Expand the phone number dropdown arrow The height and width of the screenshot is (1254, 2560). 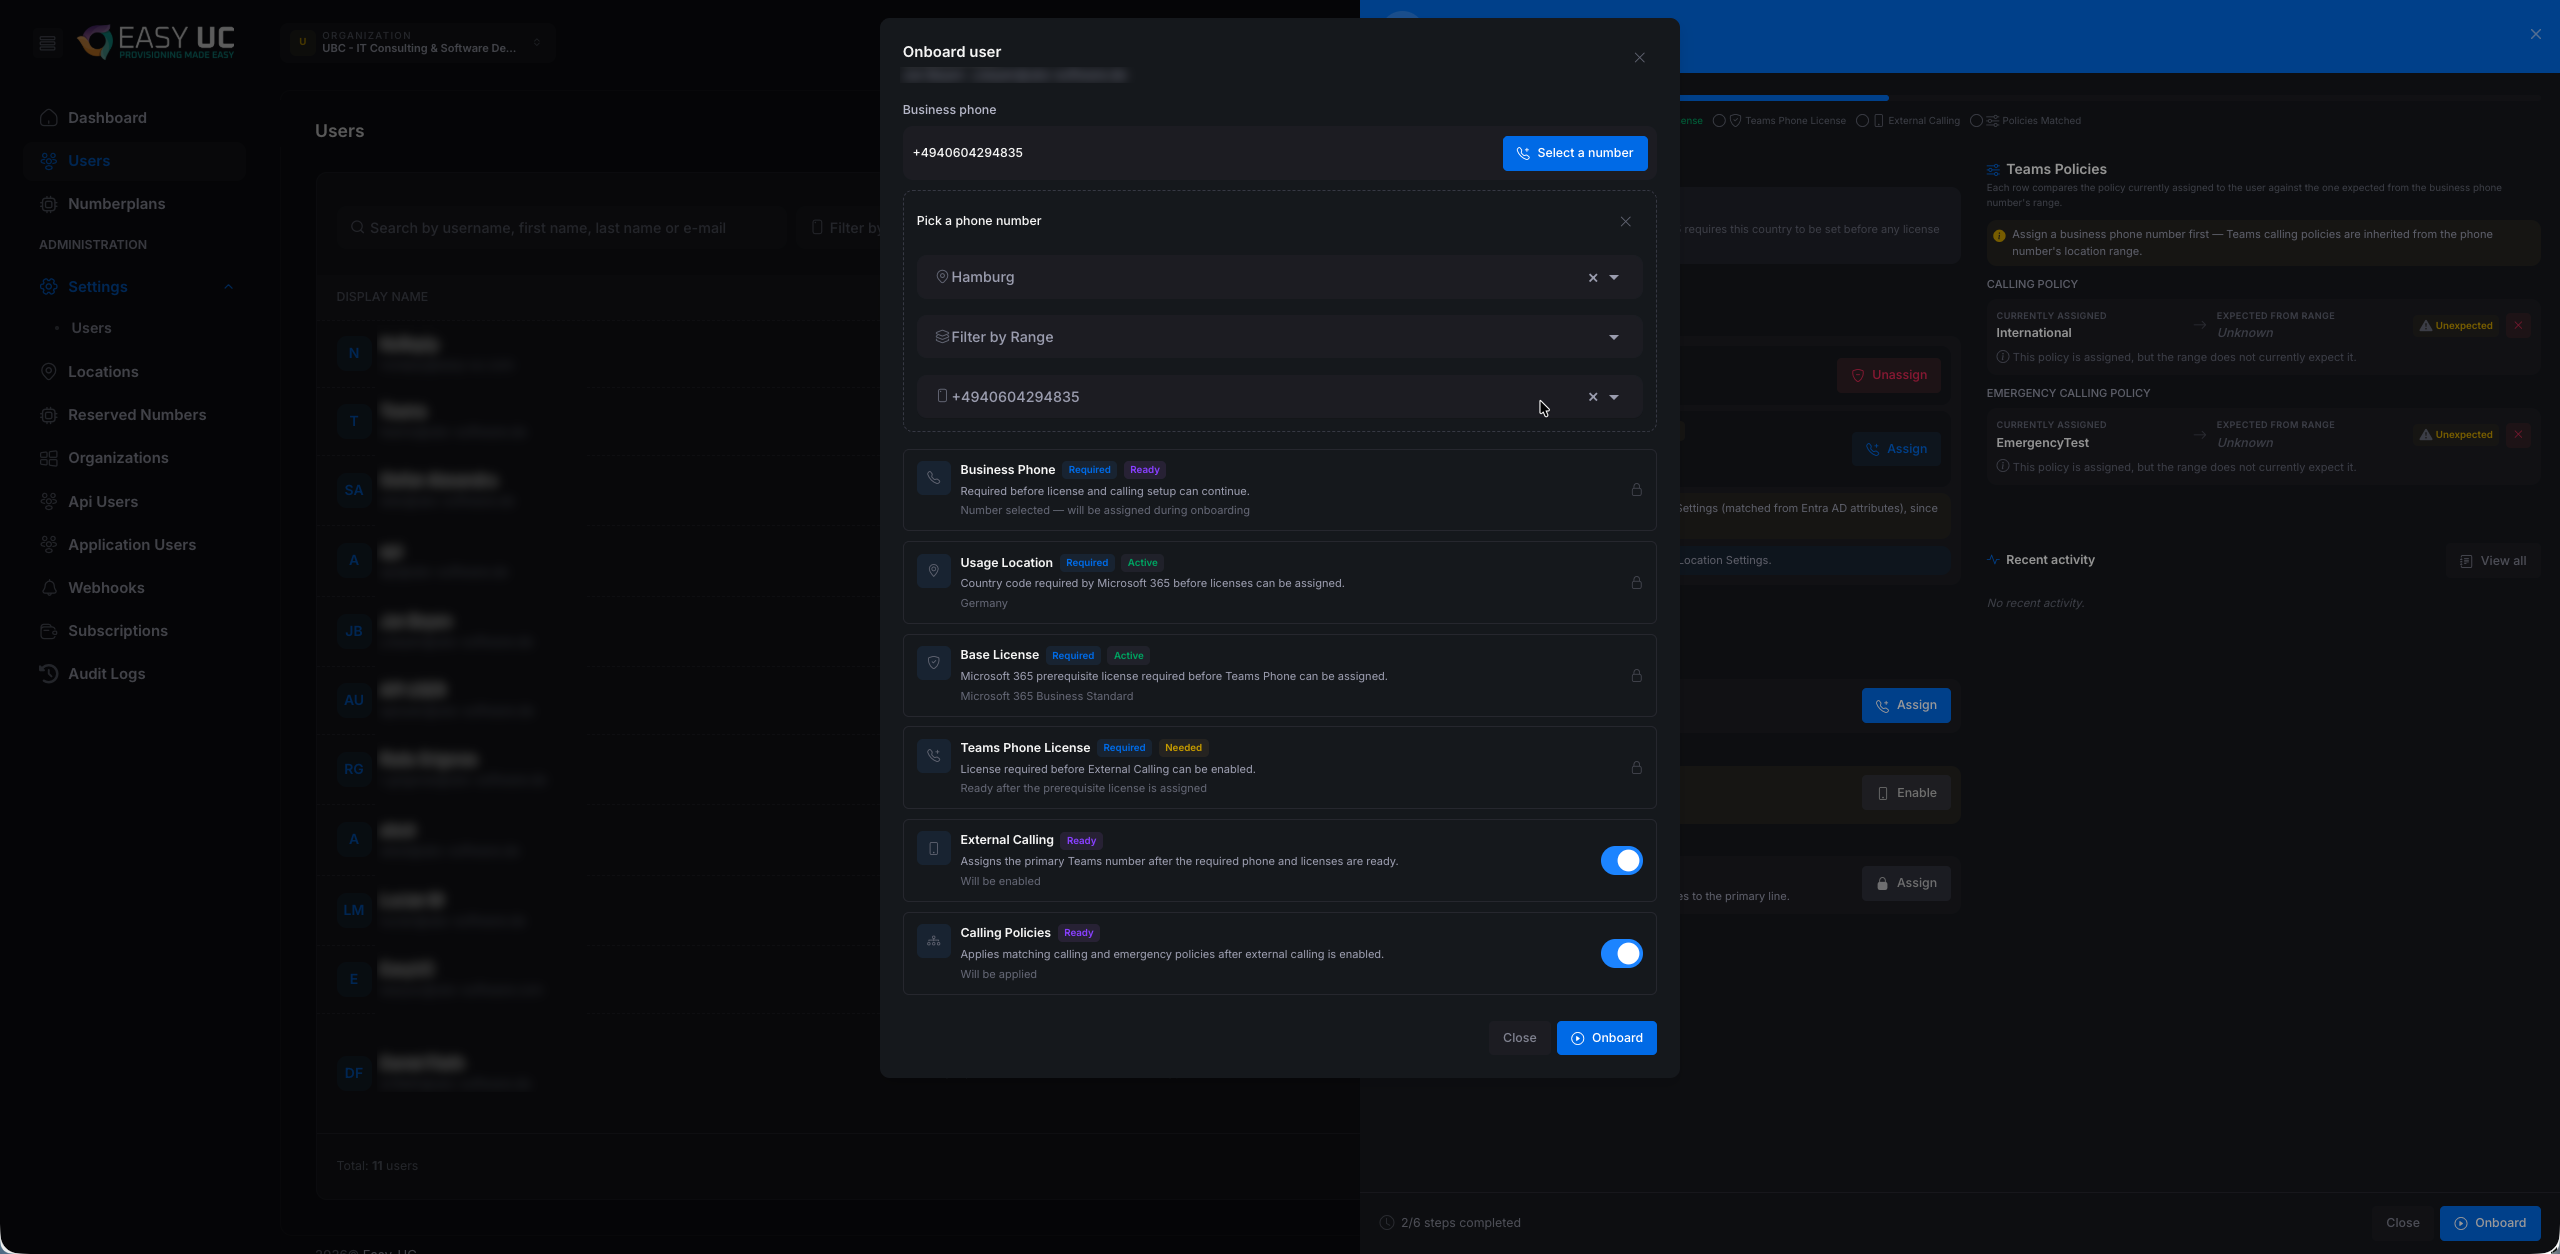tap(1614, 397)
